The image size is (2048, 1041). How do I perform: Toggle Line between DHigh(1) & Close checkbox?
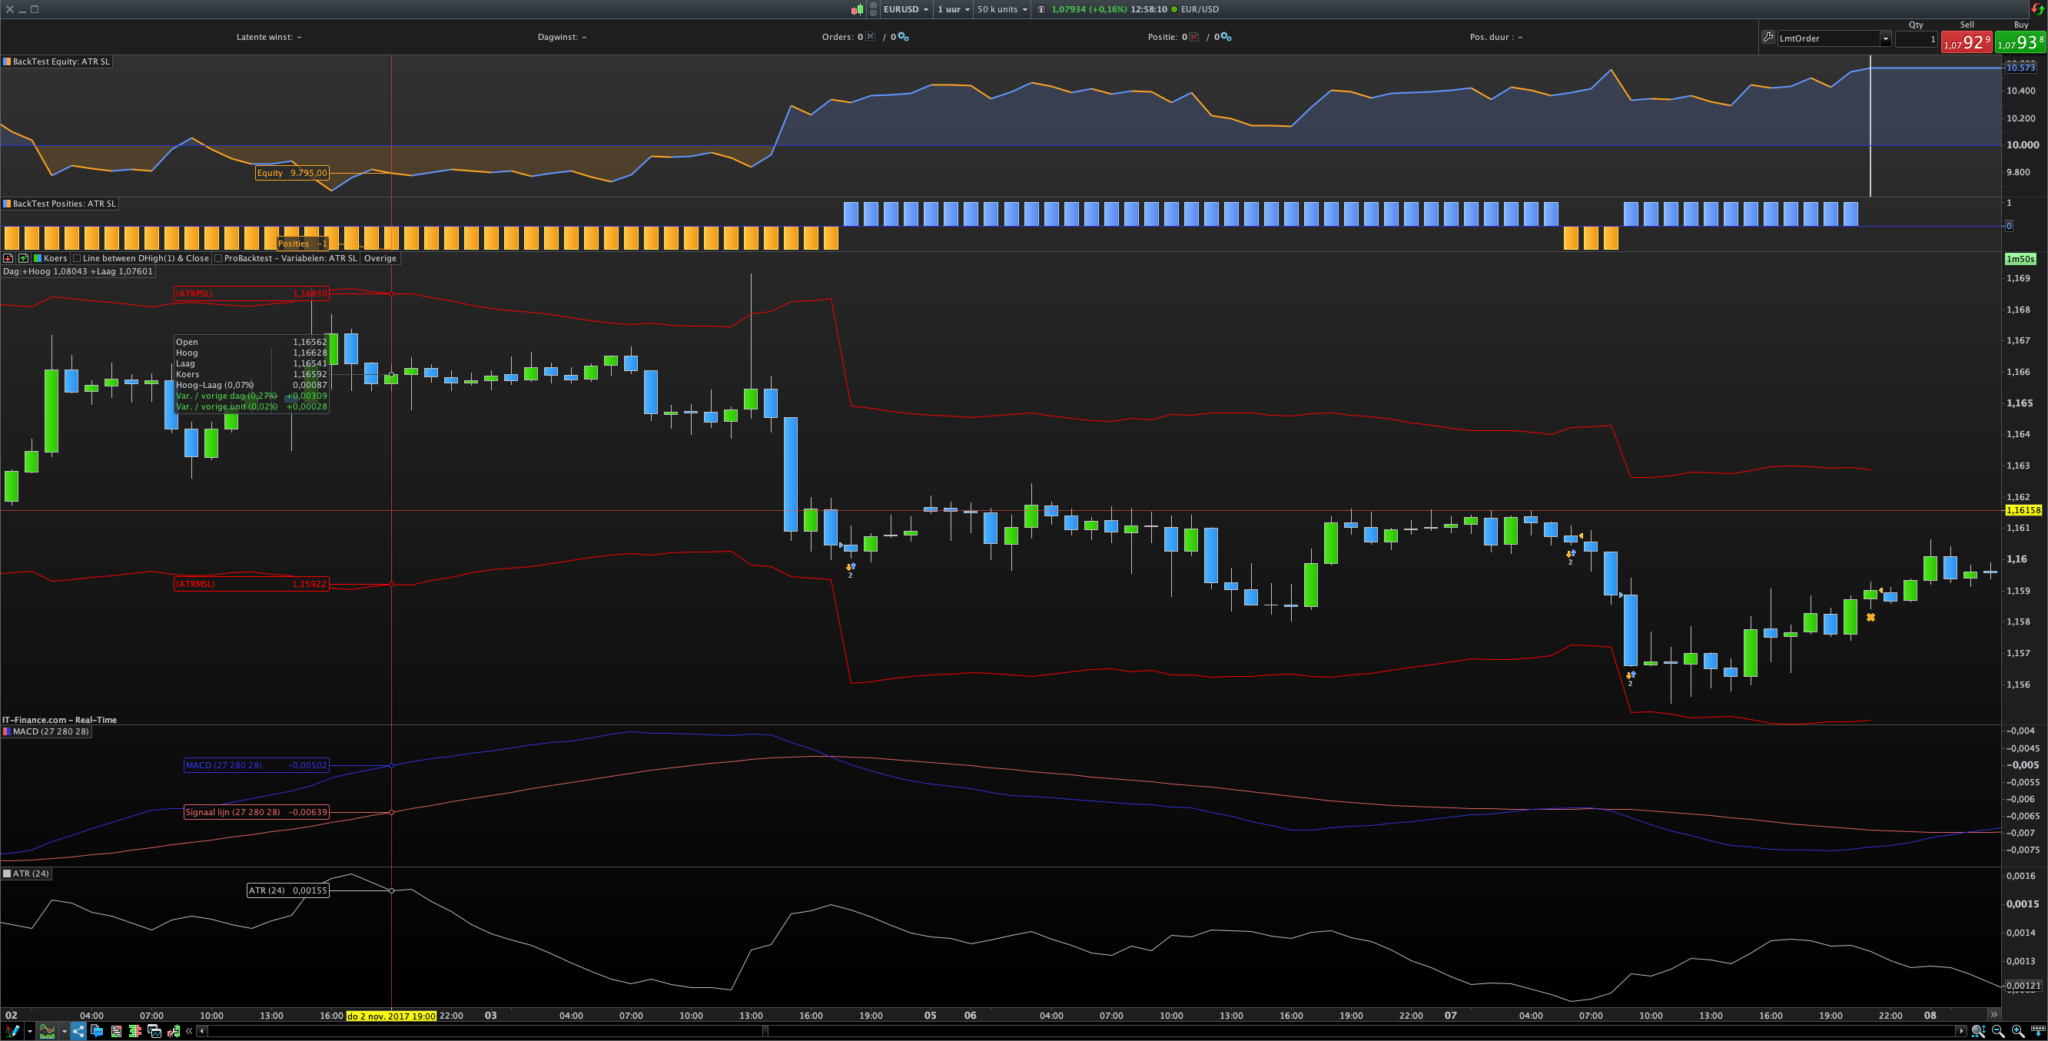(x=77, y=258)
